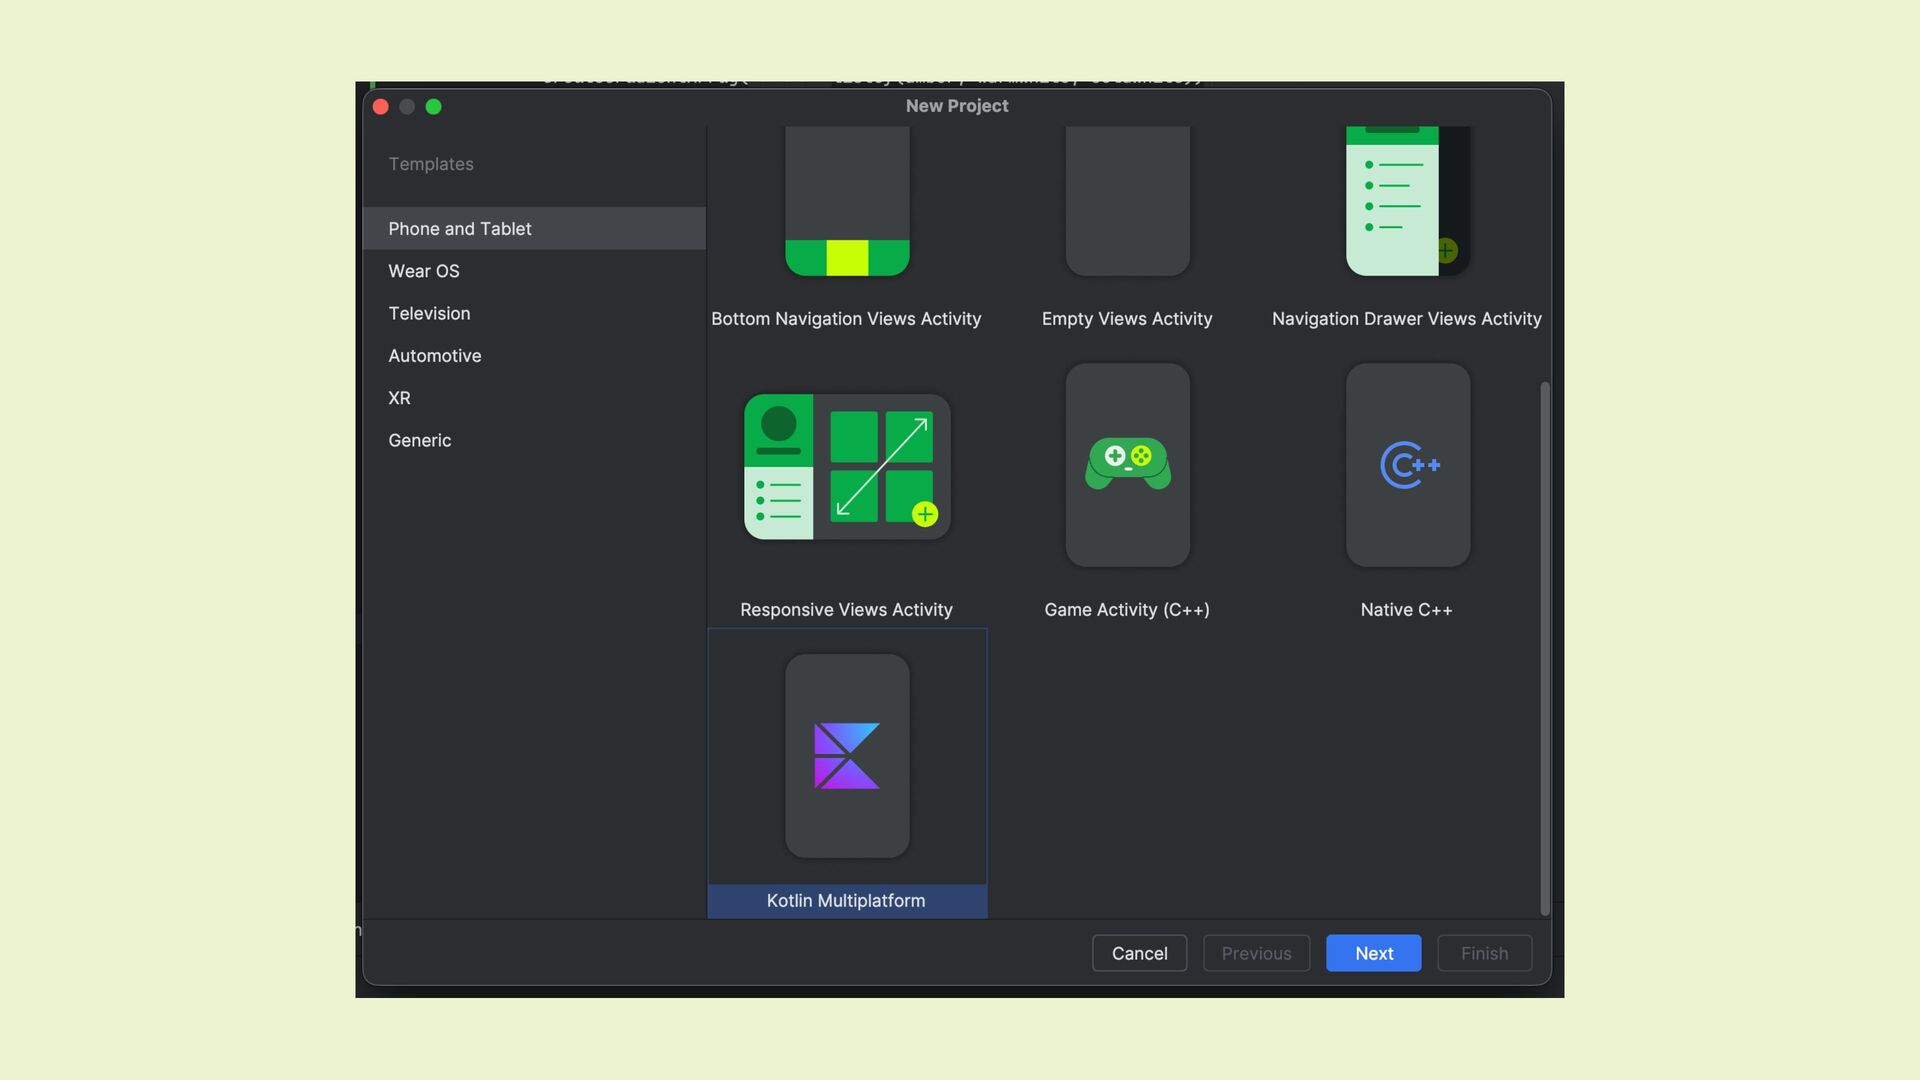Click the templates list vertical scrollbar
Viewport: 1920px width, 1080px height.
[1544, 648]
